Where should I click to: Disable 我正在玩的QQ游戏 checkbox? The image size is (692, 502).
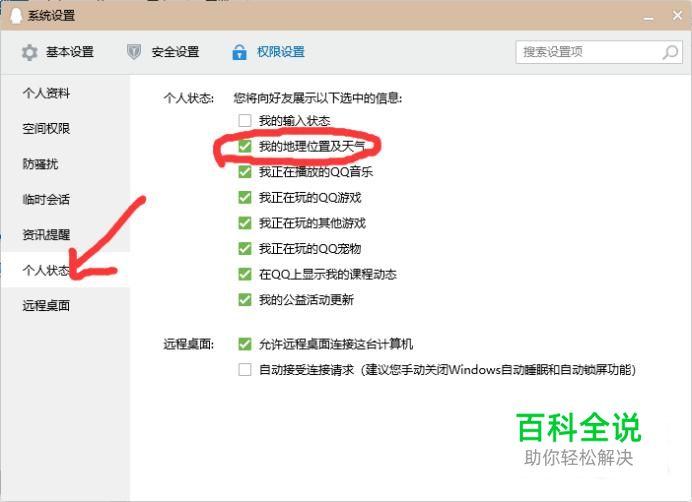pyautogui.click(x=245, y=197)
